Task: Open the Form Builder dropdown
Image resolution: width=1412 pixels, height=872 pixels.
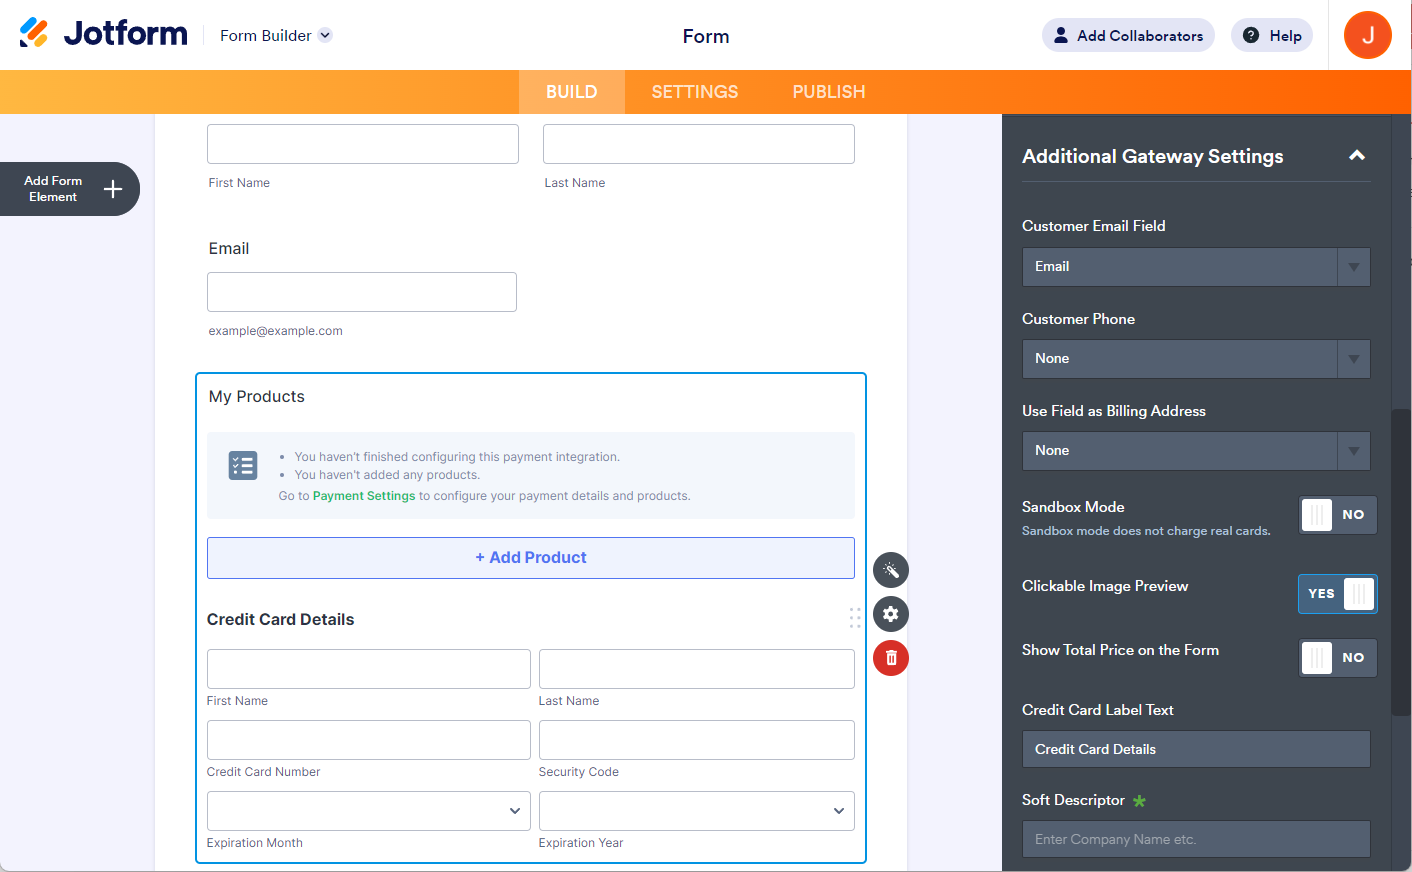Action: [x=276, y=35]
